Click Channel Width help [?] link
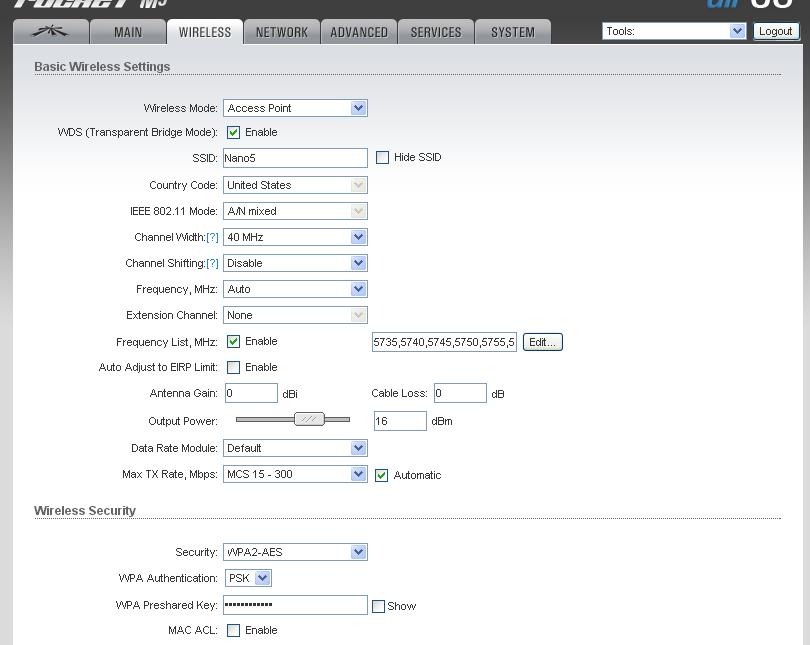Viewport: 810px width, 645px height. 212,238
